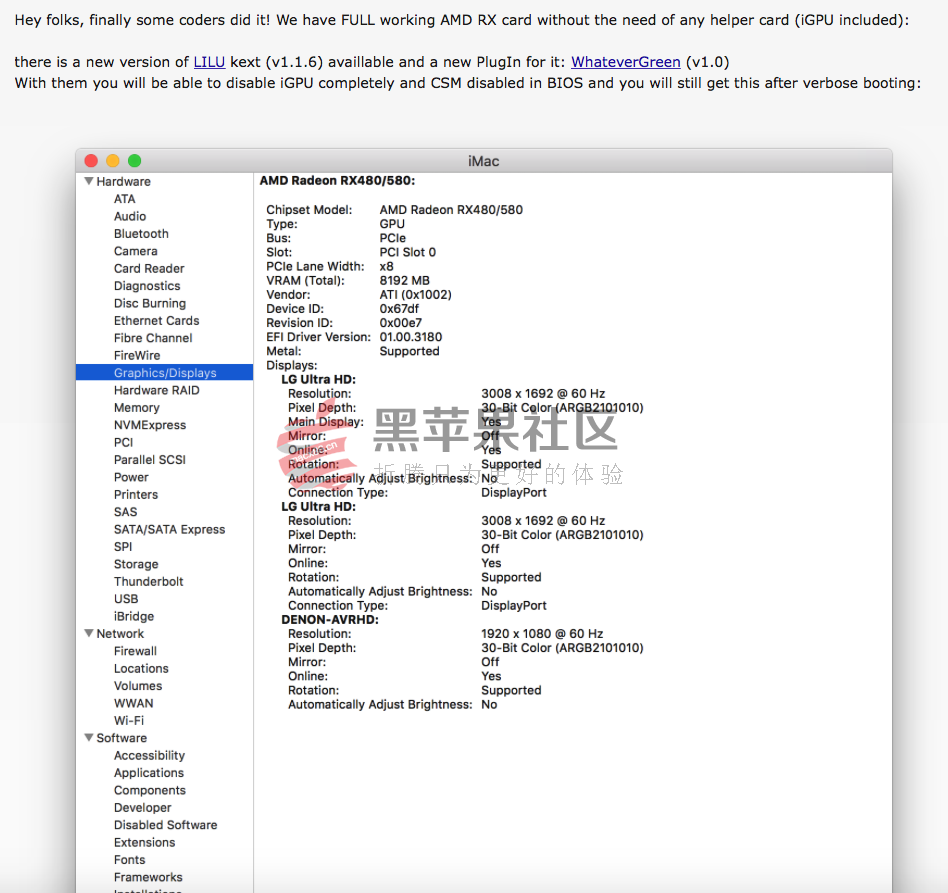Screen dimensions: 948x893
Task: Close the iMac System Information window
Action: [x=91, y=160]
